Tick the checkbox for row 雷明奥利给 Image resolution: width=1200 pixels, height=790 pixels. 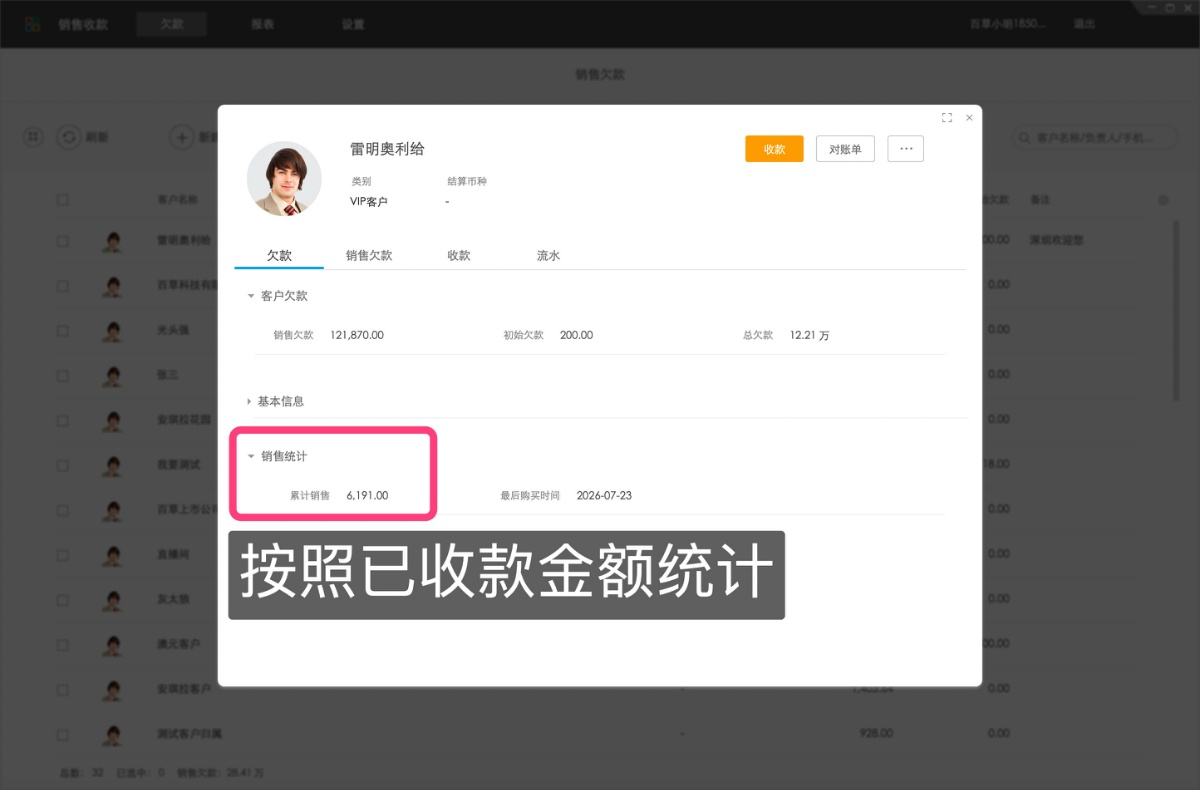[63, 241]
